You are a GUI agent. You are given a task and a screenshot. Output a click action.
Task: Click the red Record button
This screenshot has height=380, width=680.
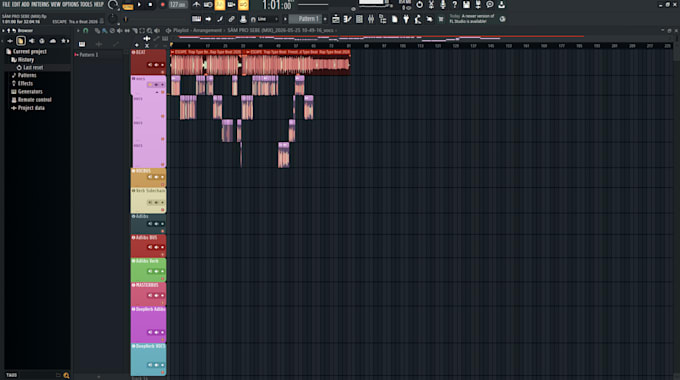click(x=163, y=5)
